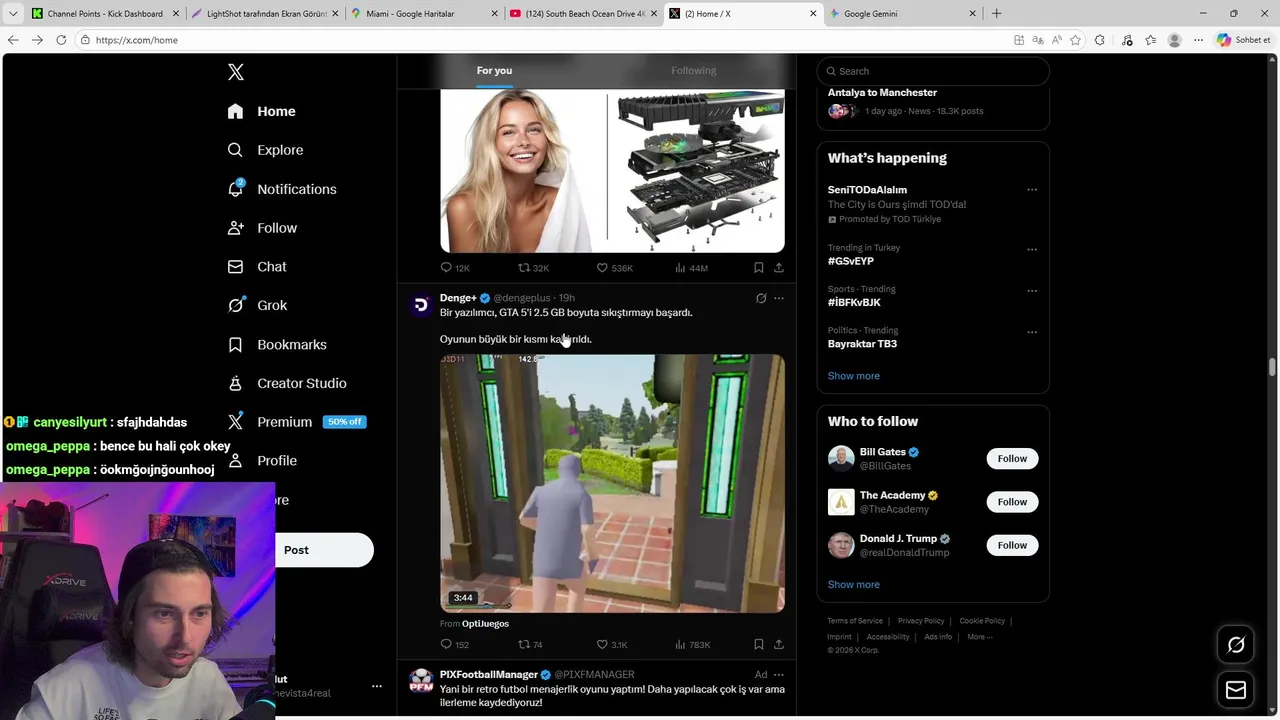Image resolution: width=1280 pixels, height=720 pixels.
Task: Open more options for SeniTODaAlalım promoted trend
Action: click(x=1032, y=190)
